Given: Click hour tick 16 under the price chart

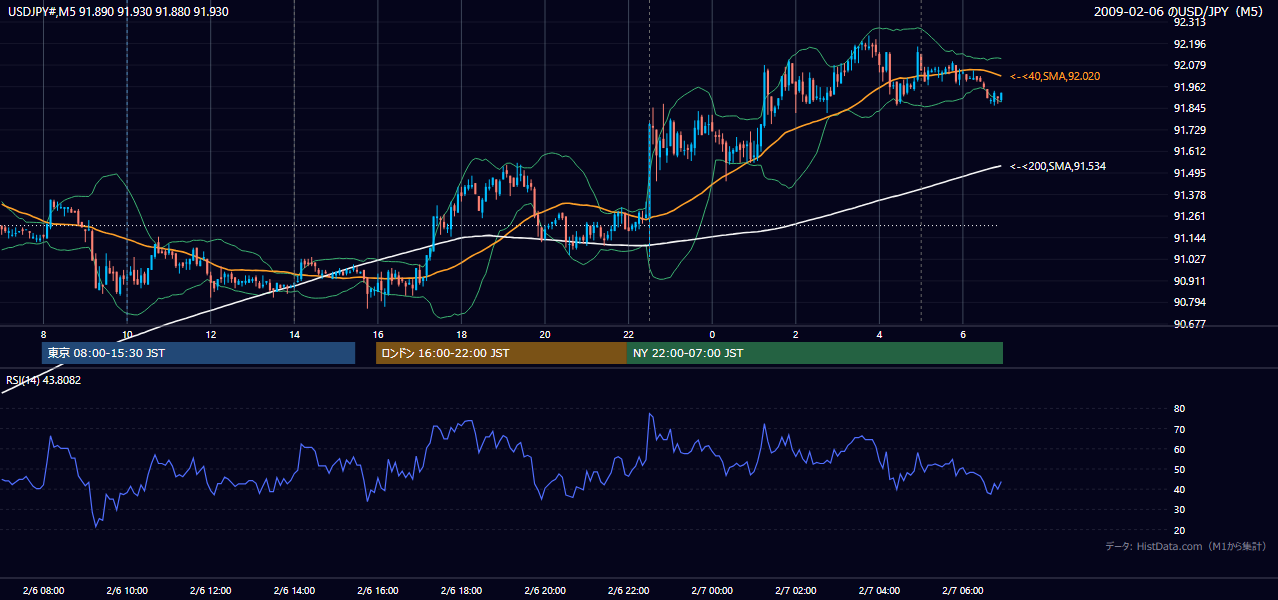Looking at the screenshot, I should point(377,334).
